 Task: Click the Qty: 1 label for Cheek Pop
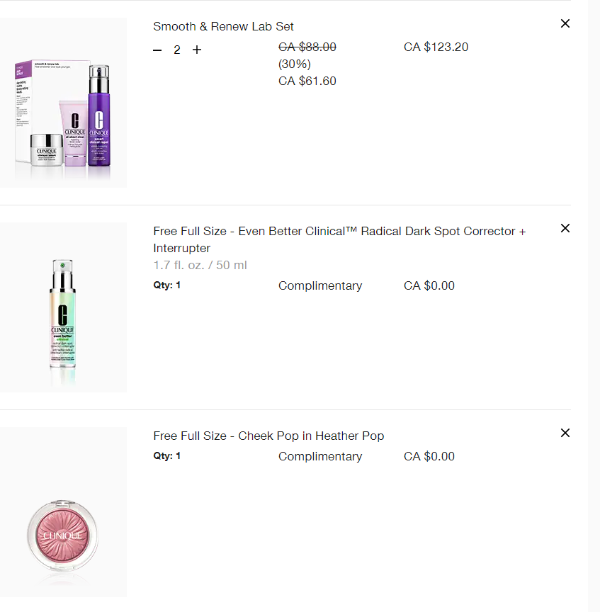coord(167,456)
